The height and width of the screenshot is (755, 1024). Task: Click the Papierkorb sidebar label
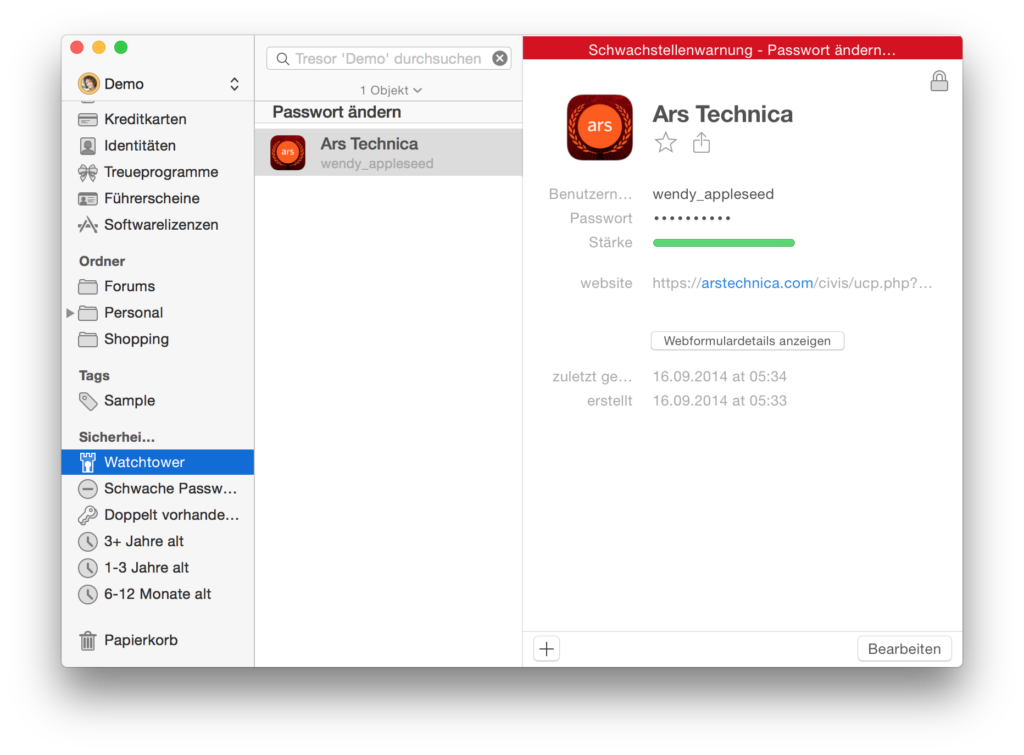pos(141,641)
